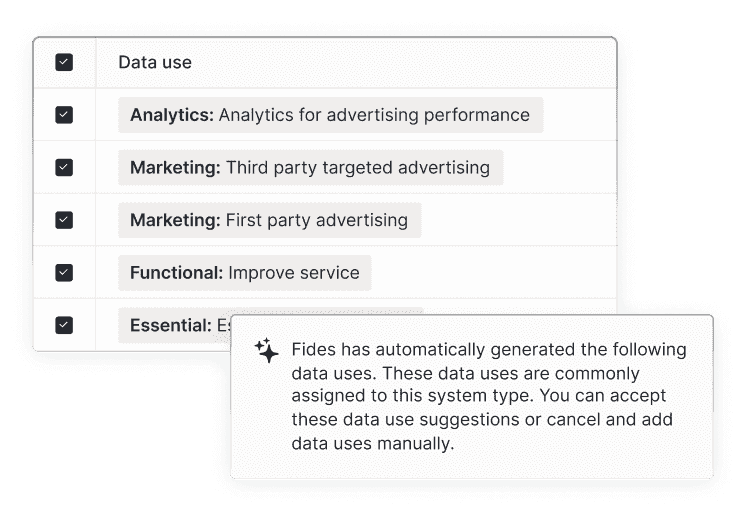This screenshot has width=750, height=526.
Task: Toggle the Functional Improve service checkbox
Action: (64, 273)
